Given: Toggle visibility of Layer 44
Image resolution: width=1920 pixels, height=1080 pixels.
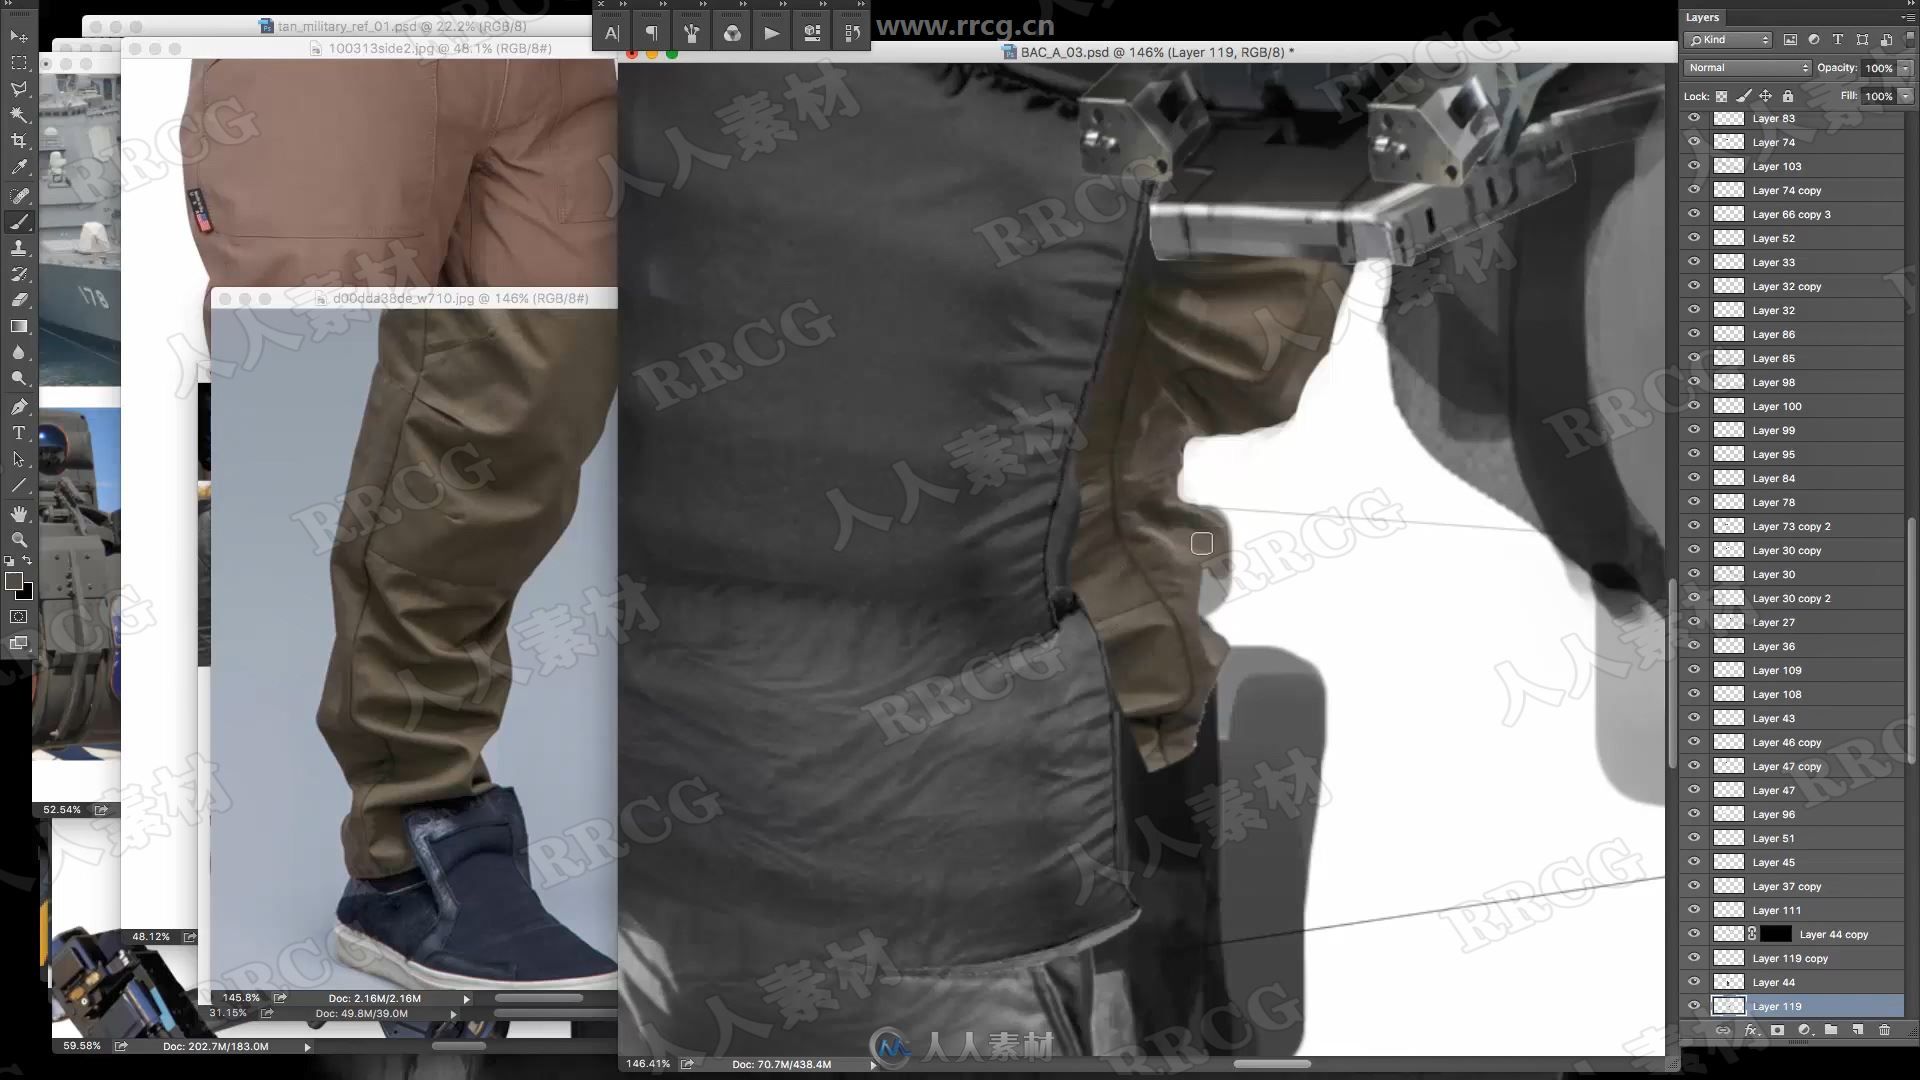Looking at the screenshot, I should click(1693, 981).
